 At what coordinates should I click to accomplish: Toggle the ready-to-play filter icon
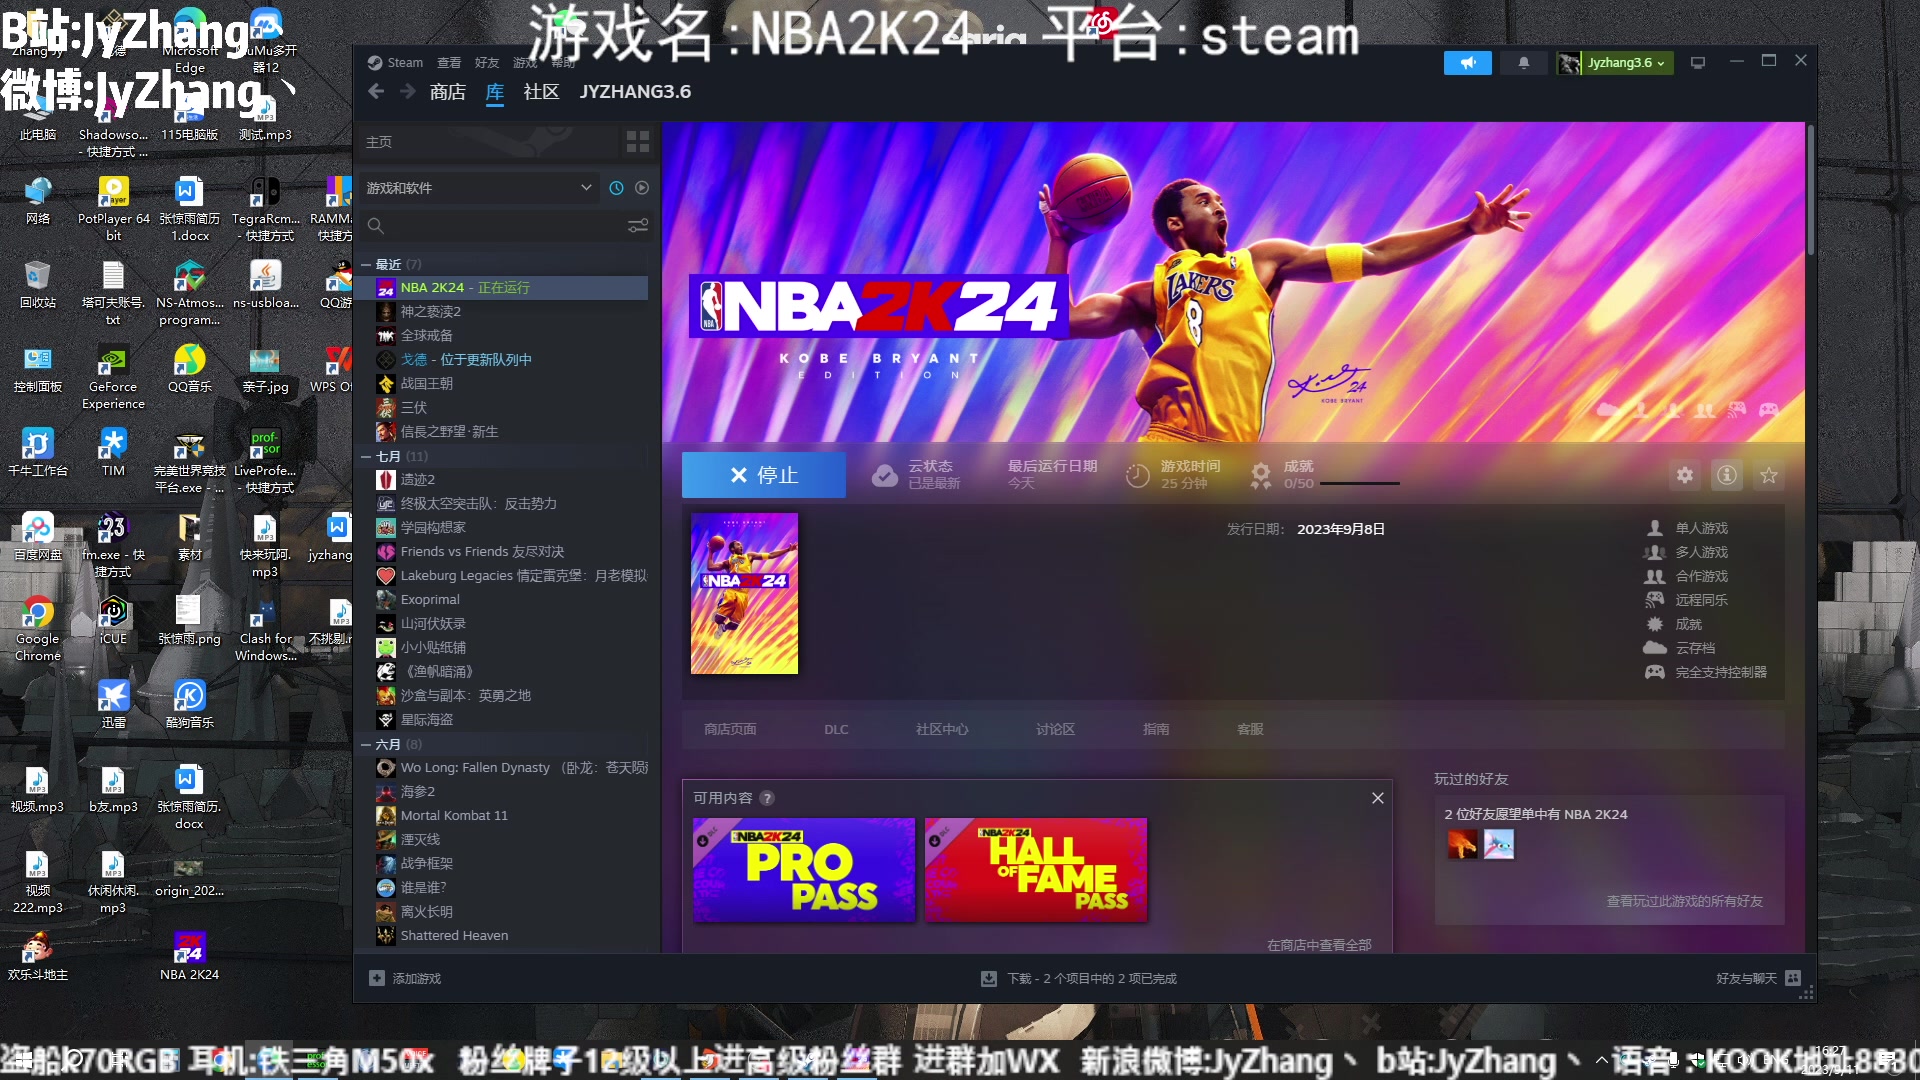[642, 188]
